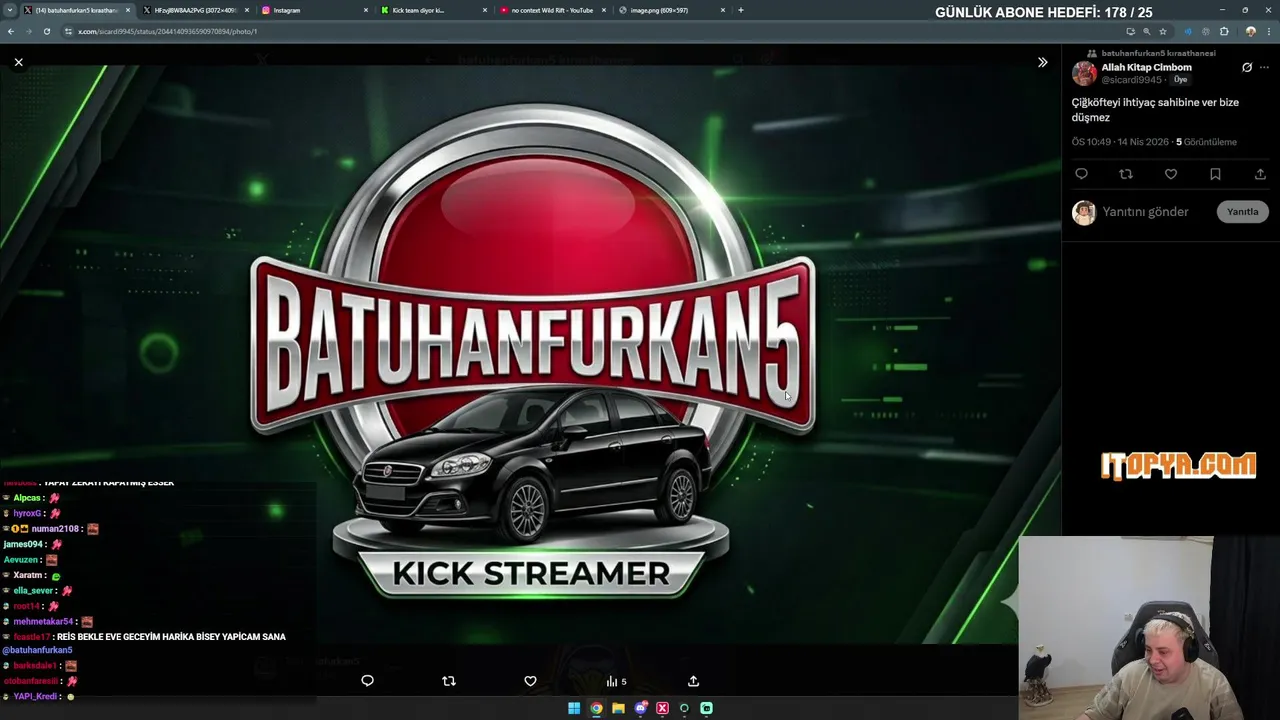
Task: Open a new browser tab
Action: point(741,10)
